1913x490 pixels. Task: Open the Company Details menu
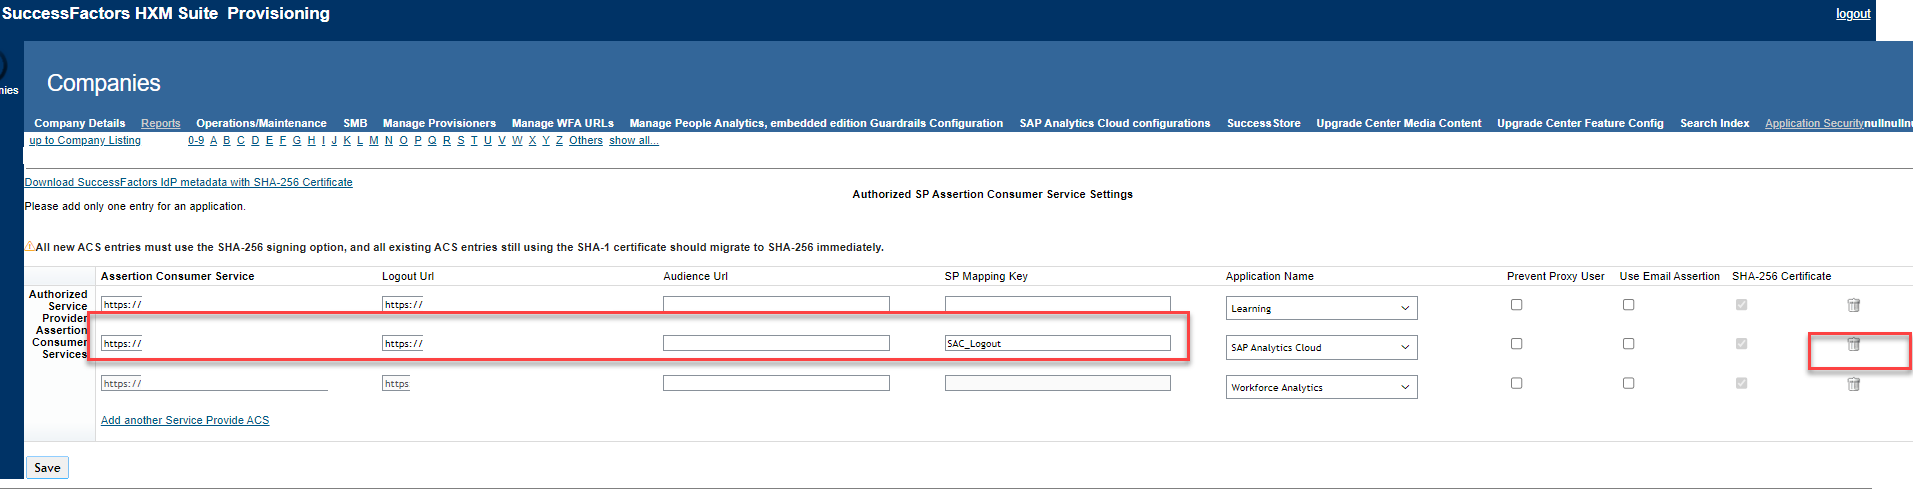tap(80, 123)
